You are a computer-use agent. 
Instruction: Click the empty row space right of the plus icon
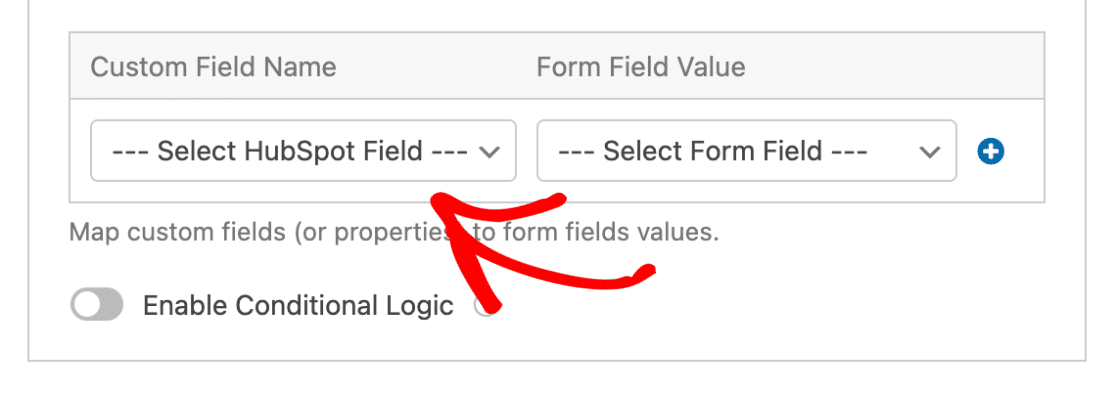click(1025, 152)
